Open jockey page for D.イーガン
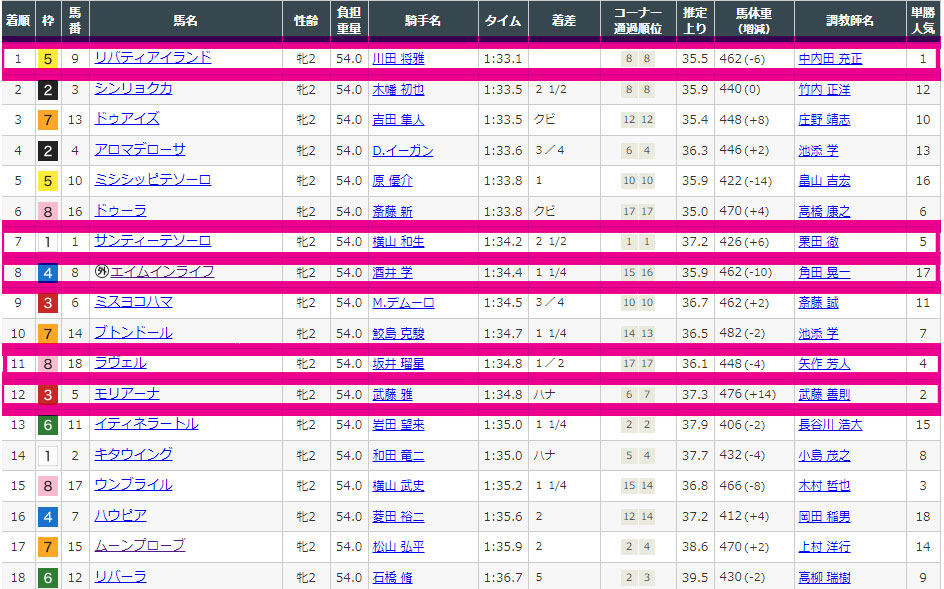This screenshot has height=589, width=944. 402,151
